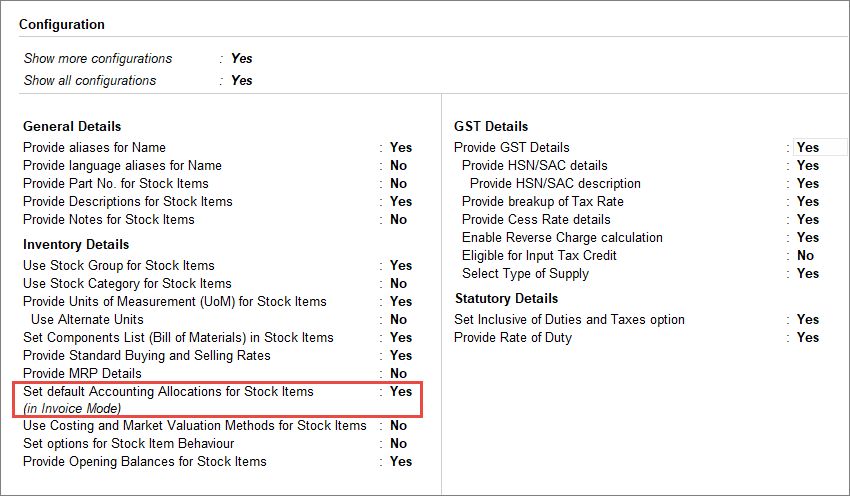
Task: Click the Provide Notes for Stock Items label
Action: [x=108, y=220]
